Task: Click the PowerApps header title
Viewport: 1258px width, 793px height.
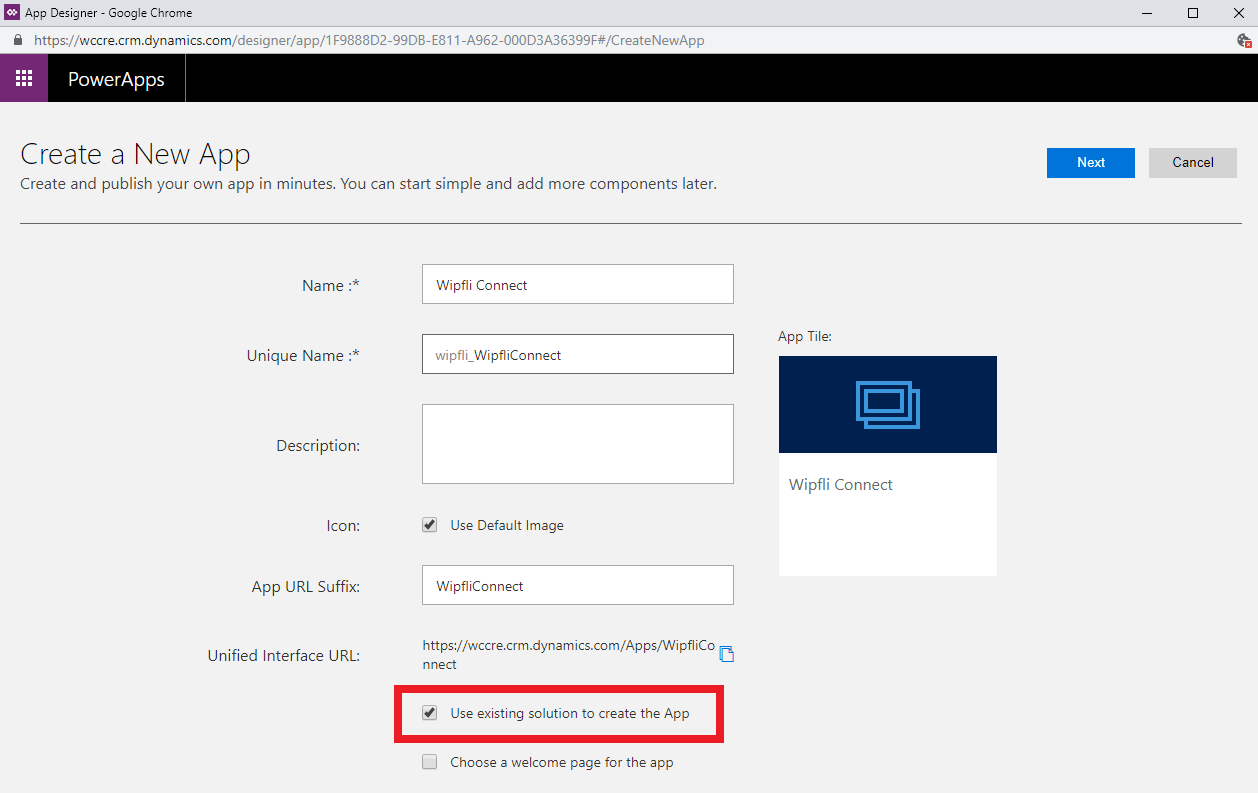Action: 116,79
